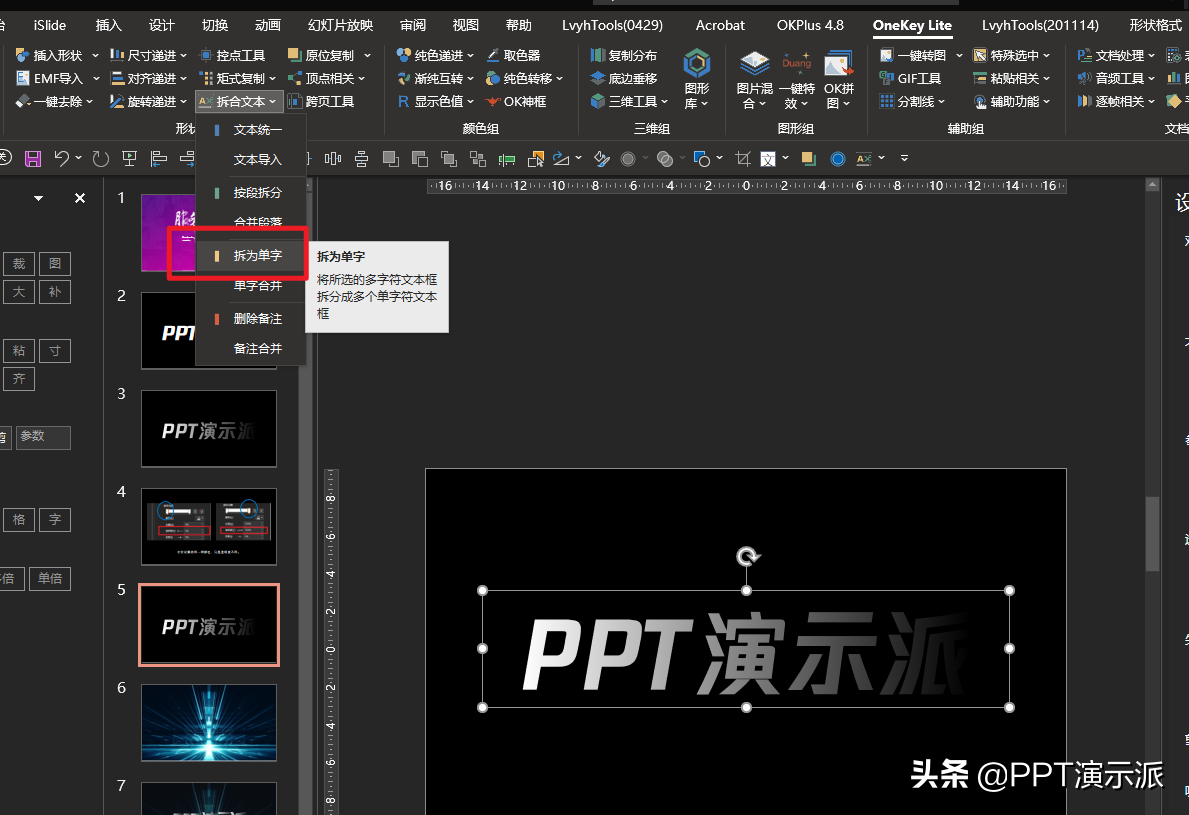Open the OKPlus 4.8 tab
The width and height of the screenshot is (1189, 815).
(810, 25)
